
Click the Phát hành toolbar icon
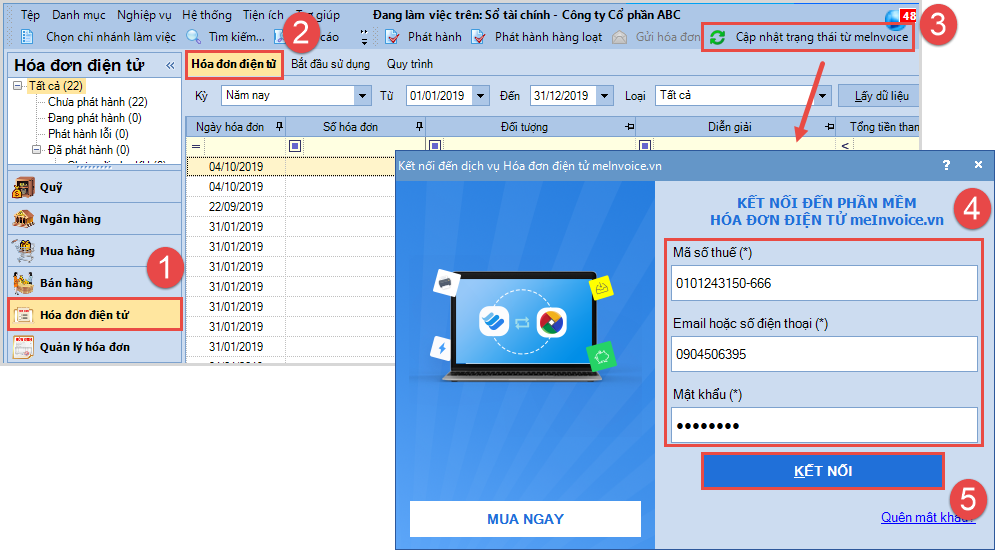[393, 37]
